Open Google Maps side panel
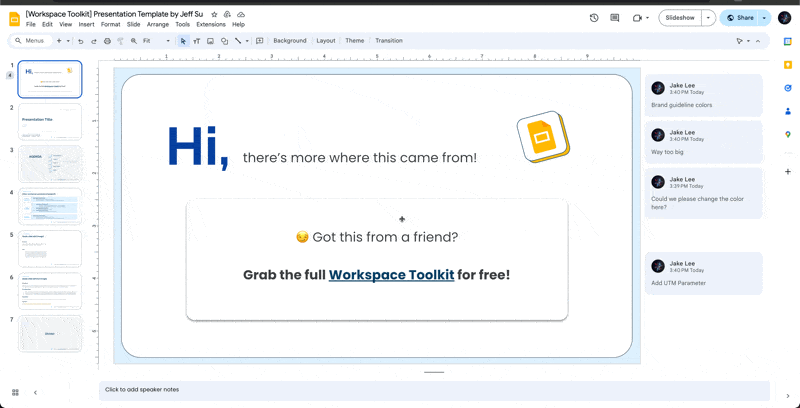 pyautogui.click(x=788, y=135)
